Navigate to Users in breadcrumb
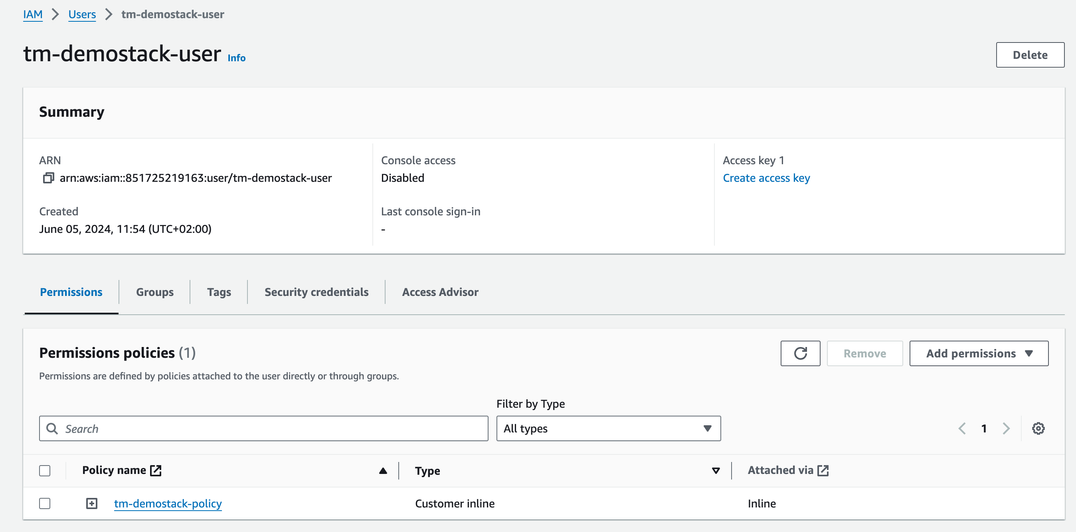 pos(82,15)
